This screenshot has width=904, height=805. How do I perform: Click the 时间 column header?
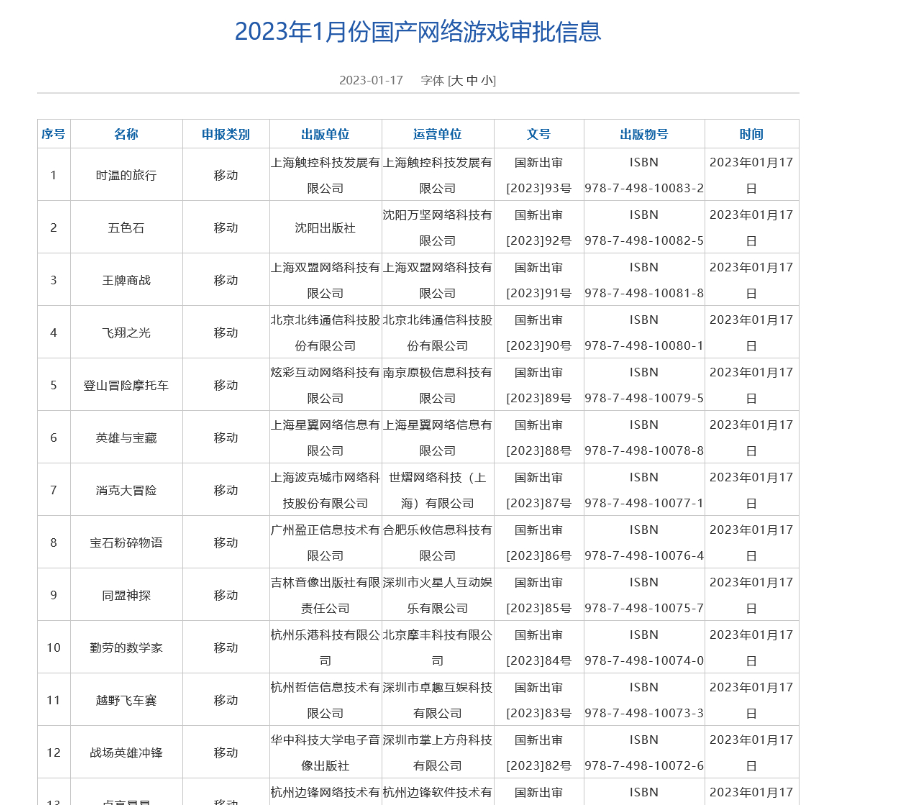coord(751,133)
